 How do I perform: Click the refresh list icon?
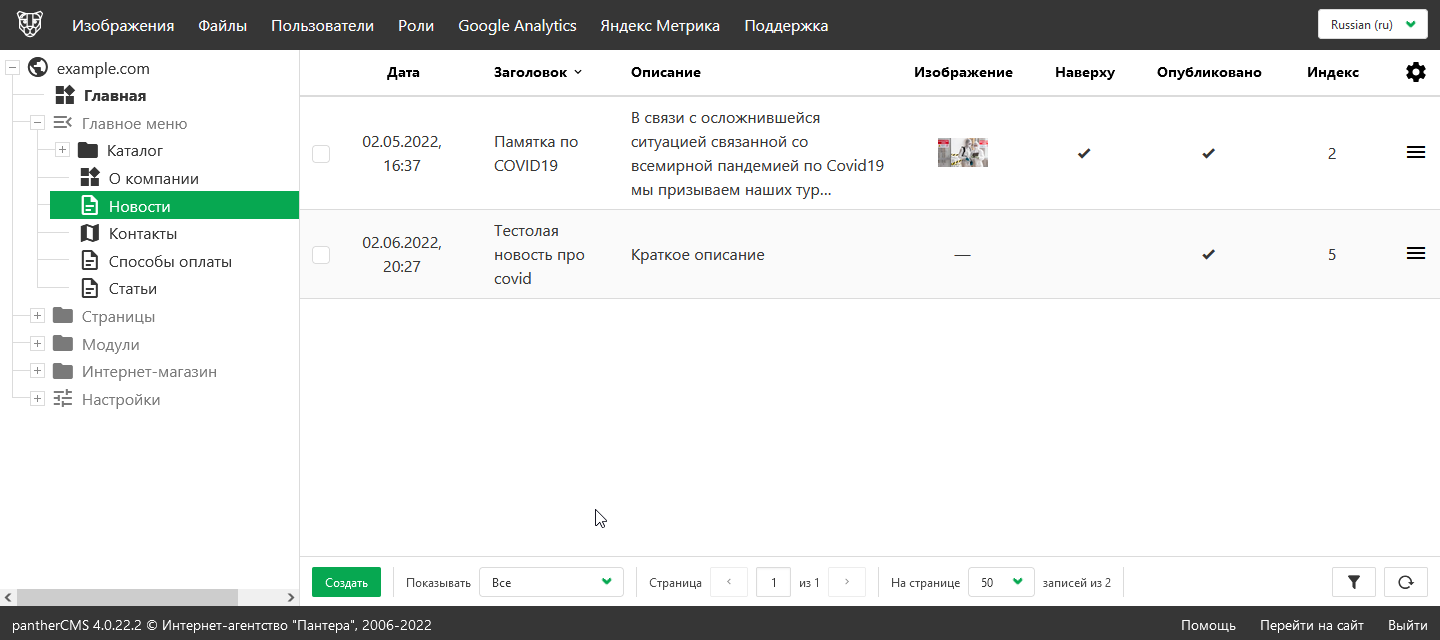click(x=1405, y=582)
